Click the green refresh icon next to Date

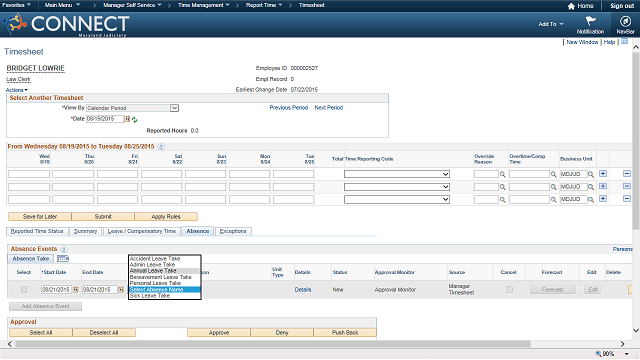click(134, 120)
